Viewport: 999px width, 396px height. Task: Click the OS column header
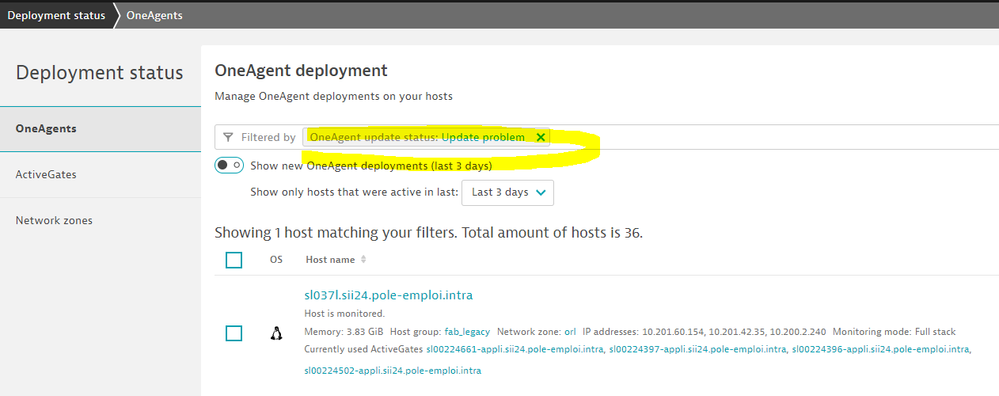(x=276, y=260)
